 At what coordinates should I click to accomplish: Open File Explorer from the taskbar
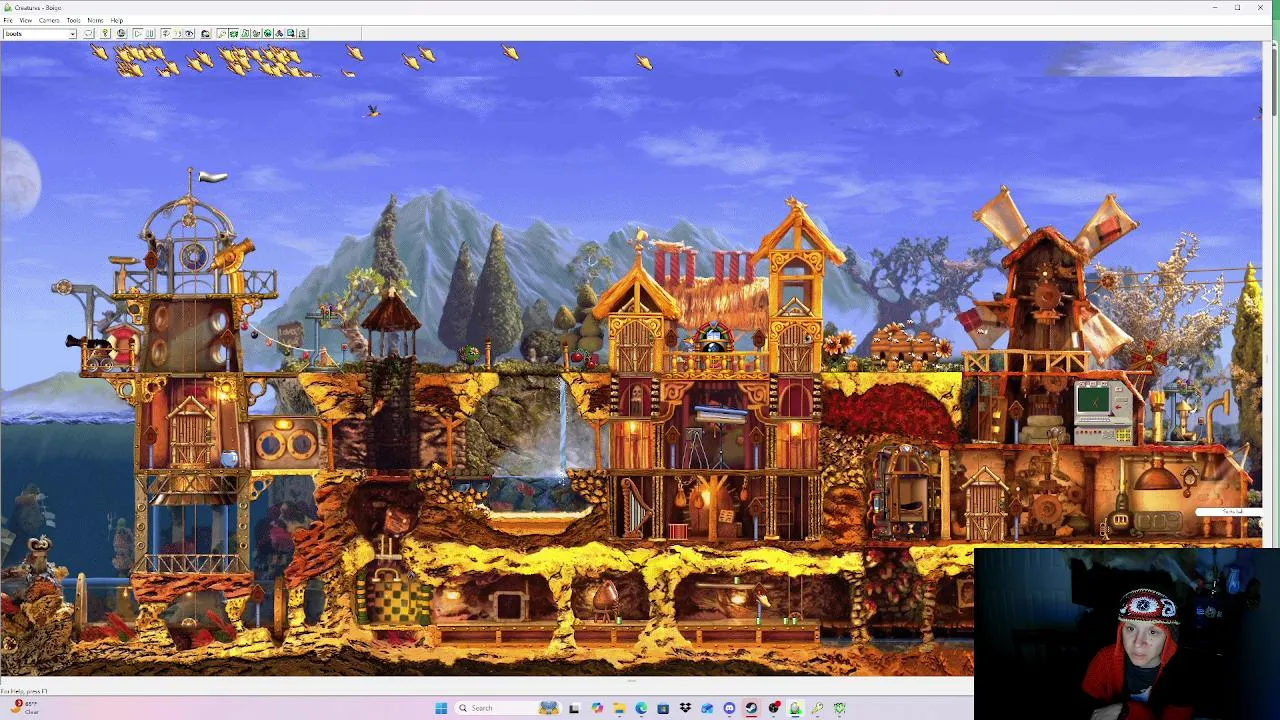click(619, 708)
